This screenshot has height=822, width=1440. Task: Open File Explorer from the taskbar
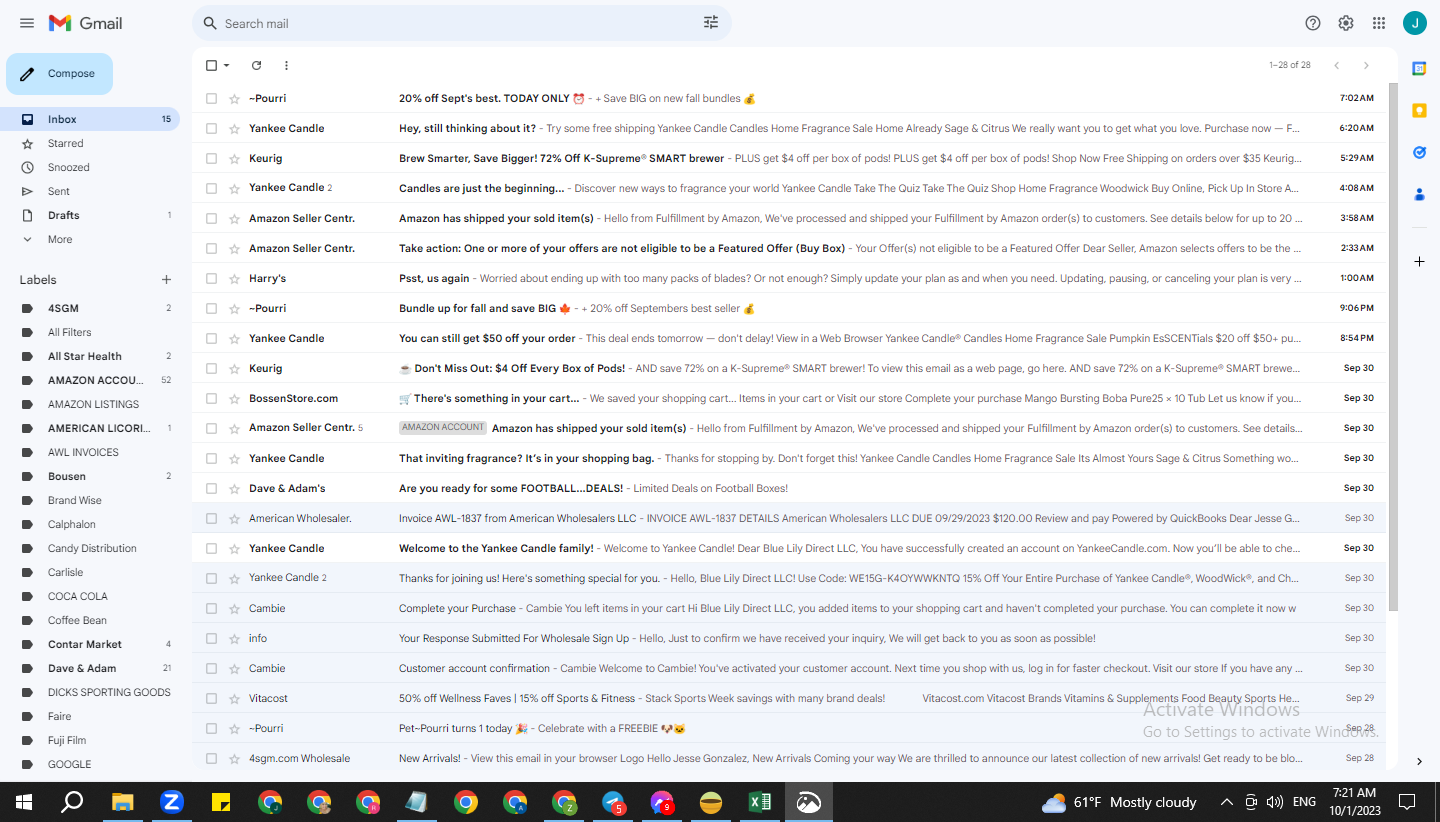pos(122,802)
